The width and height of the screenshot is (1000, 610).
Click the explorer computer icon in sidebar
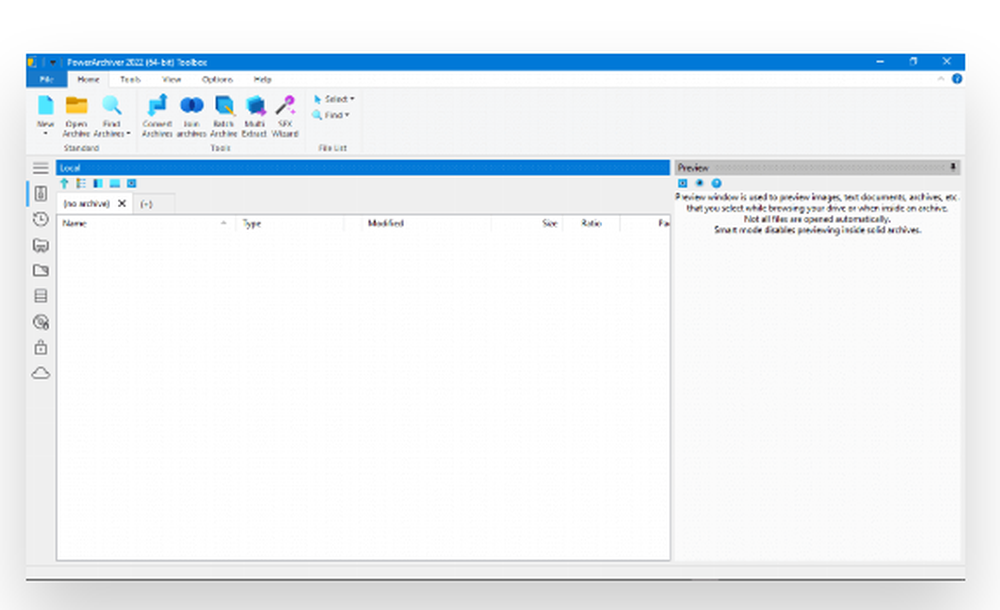pyautogui.click(x=41, y=245)
